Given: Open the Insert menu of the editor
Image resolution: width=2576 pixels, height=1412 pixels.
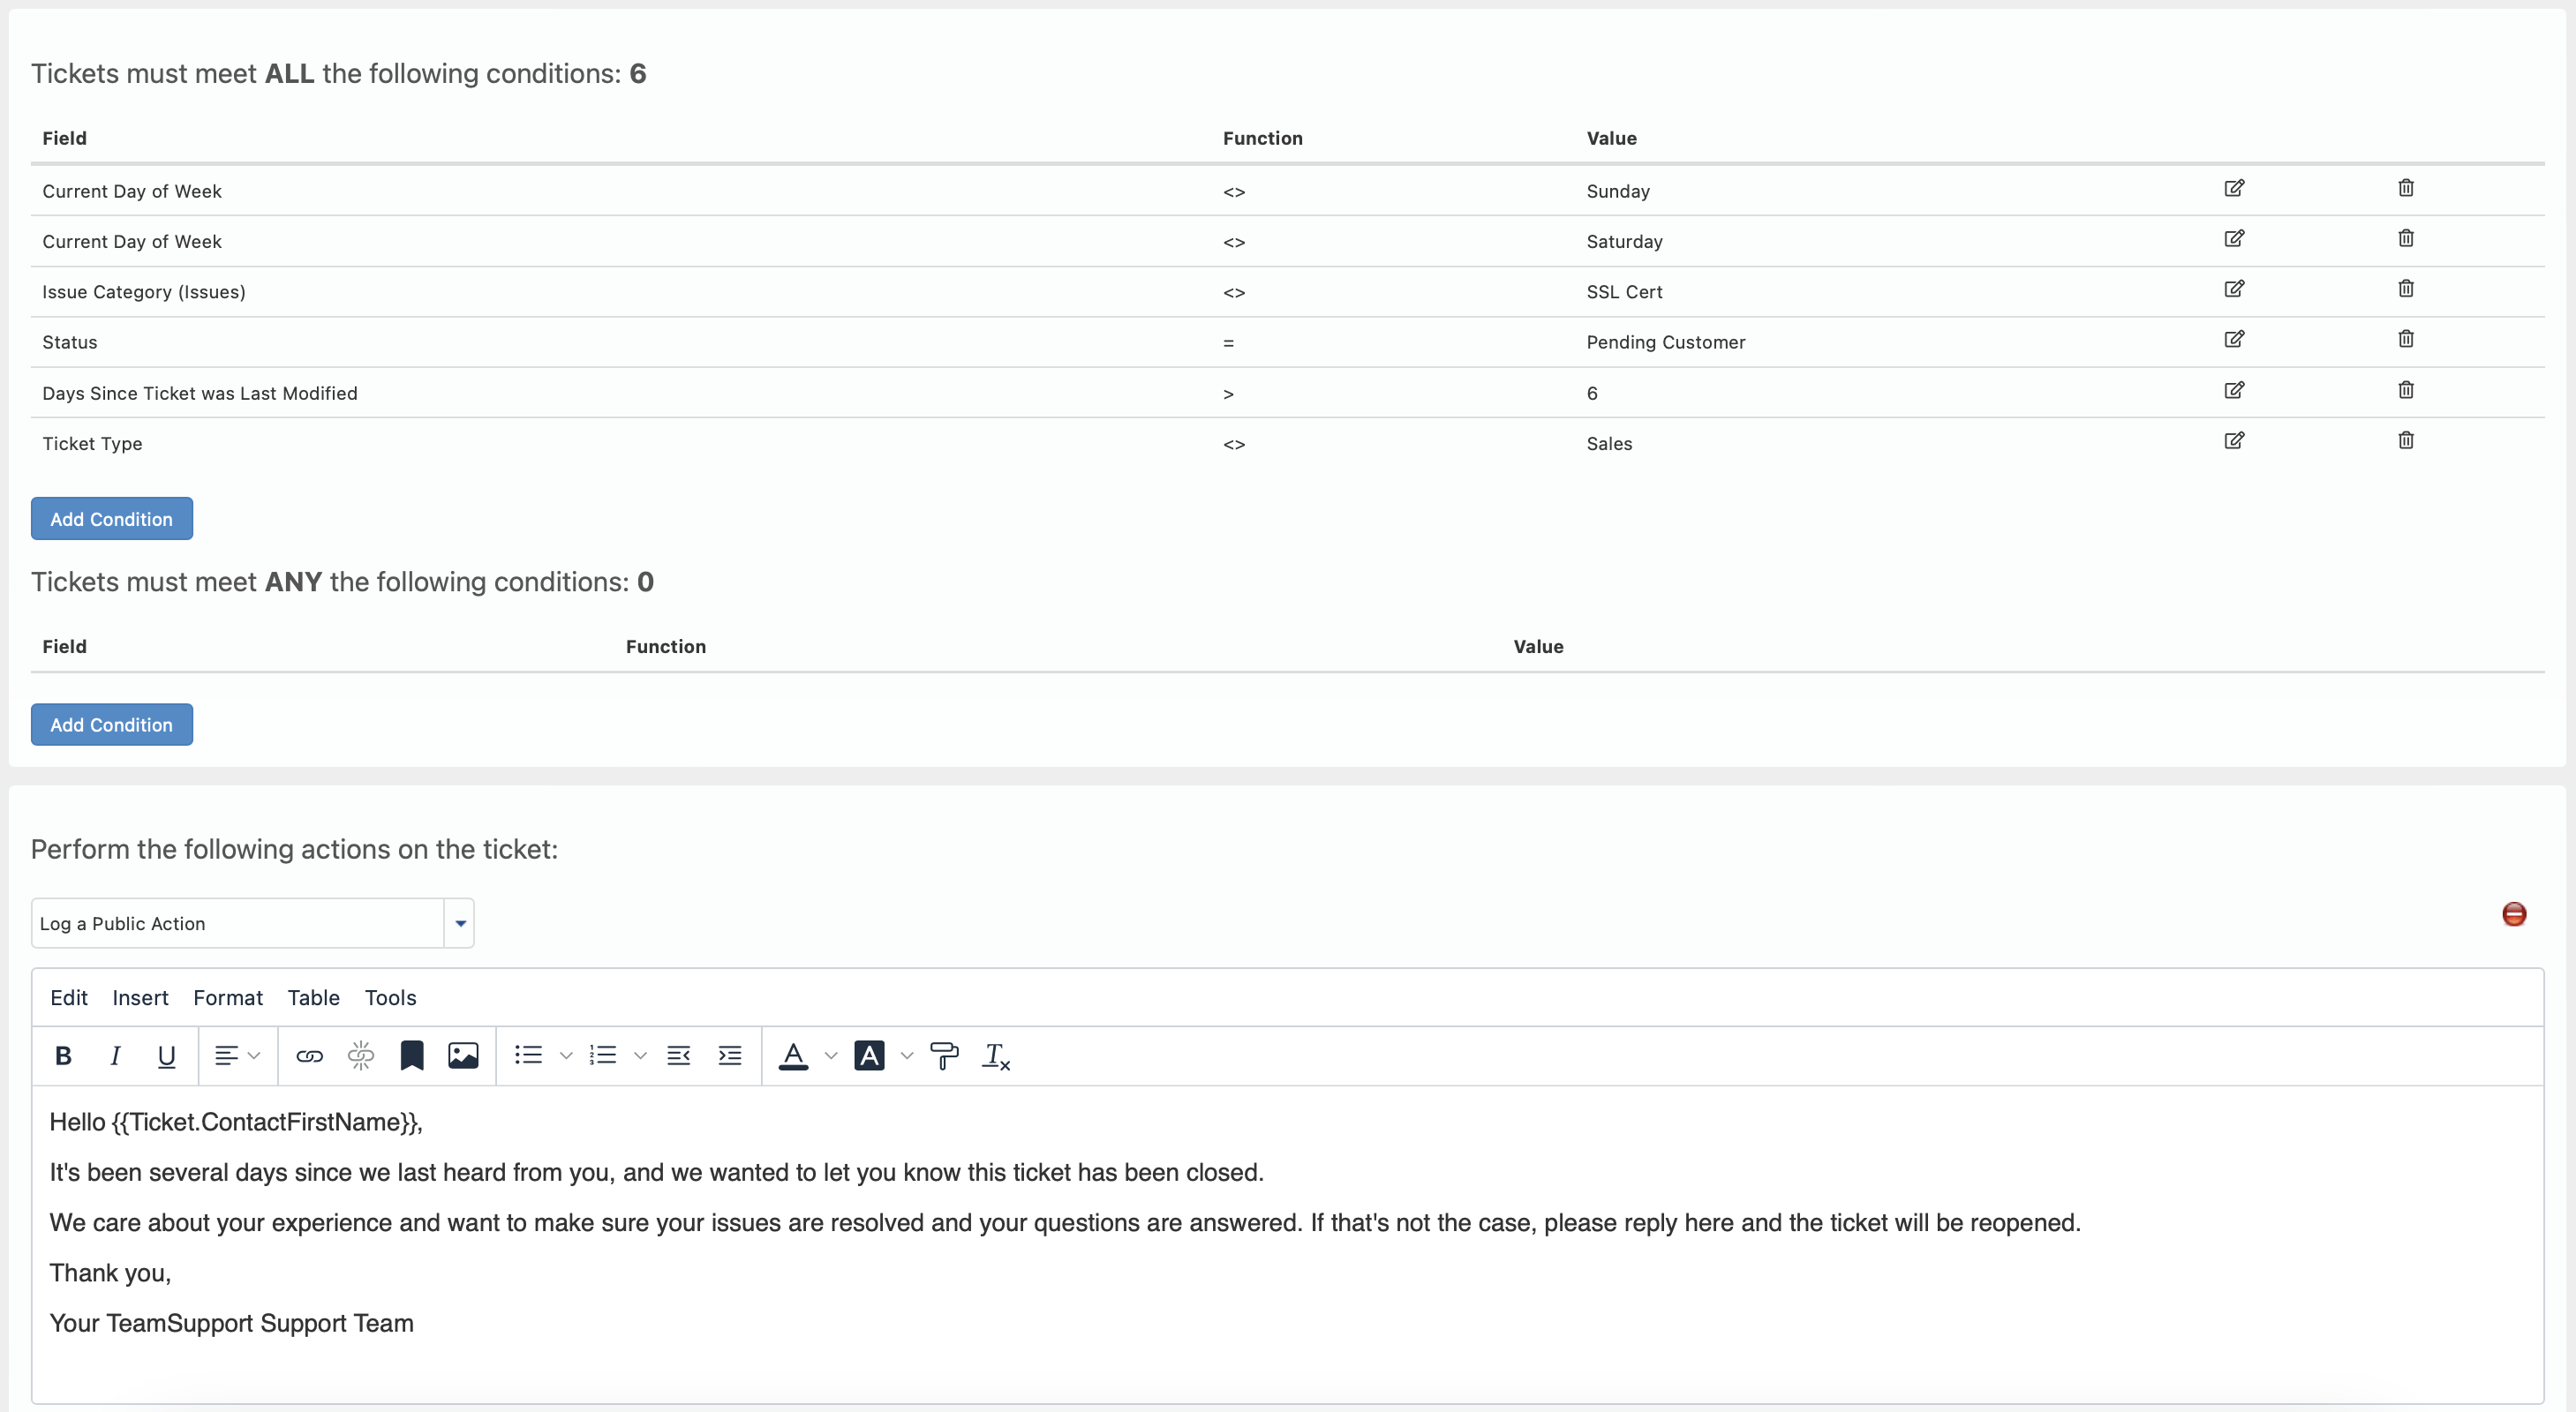Looking at the screenshot, I should (140, 997).
